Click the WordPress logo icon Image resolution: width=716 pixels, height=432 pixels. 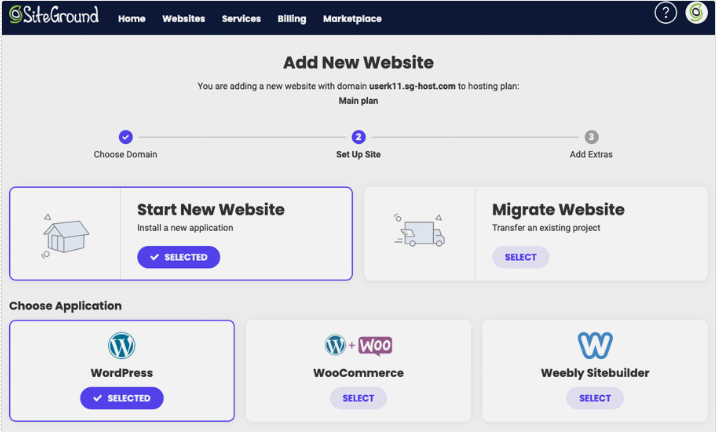click(121, 345)
